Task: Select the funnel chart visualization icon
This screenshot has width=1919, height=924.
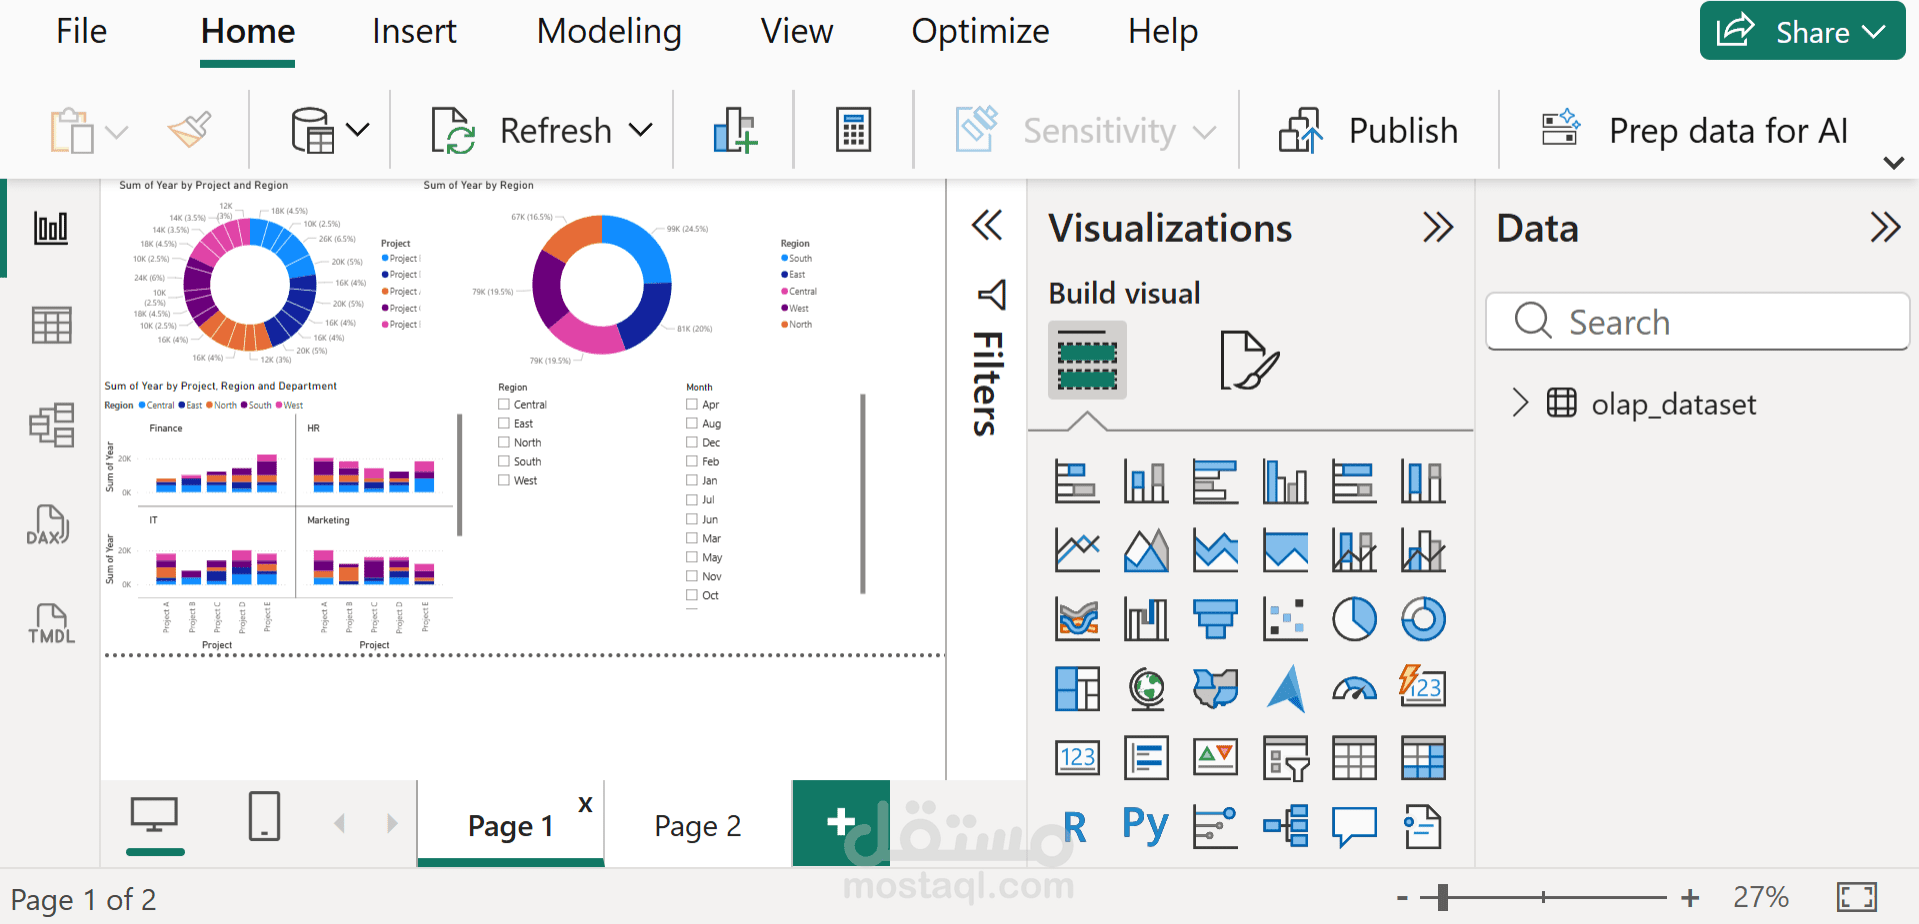Action: coord(1215,619)
